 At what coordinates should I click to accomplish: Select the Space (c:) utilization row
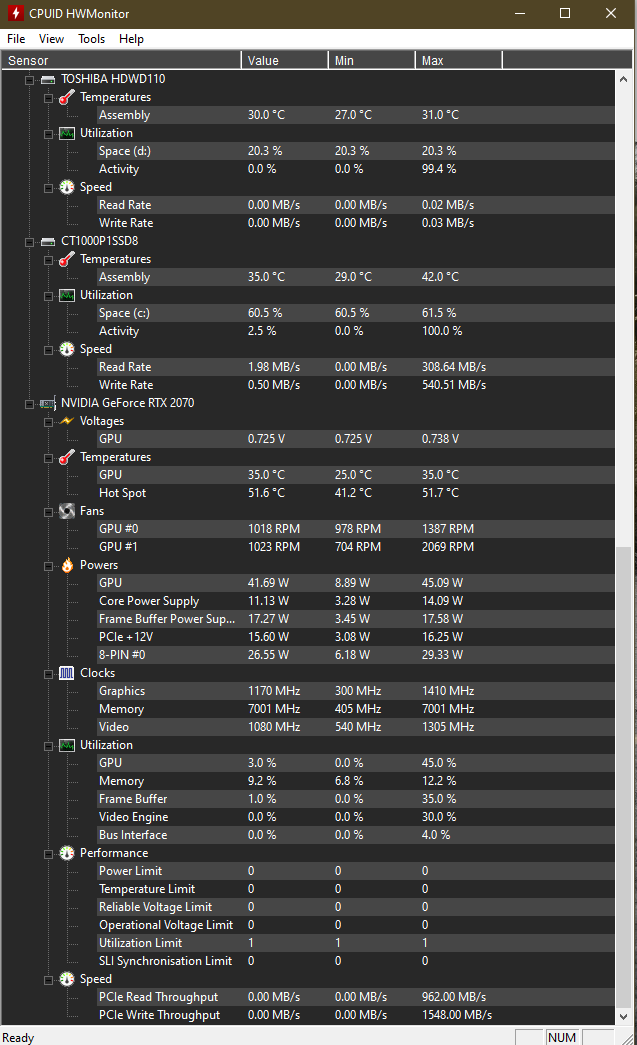(356, 313)
